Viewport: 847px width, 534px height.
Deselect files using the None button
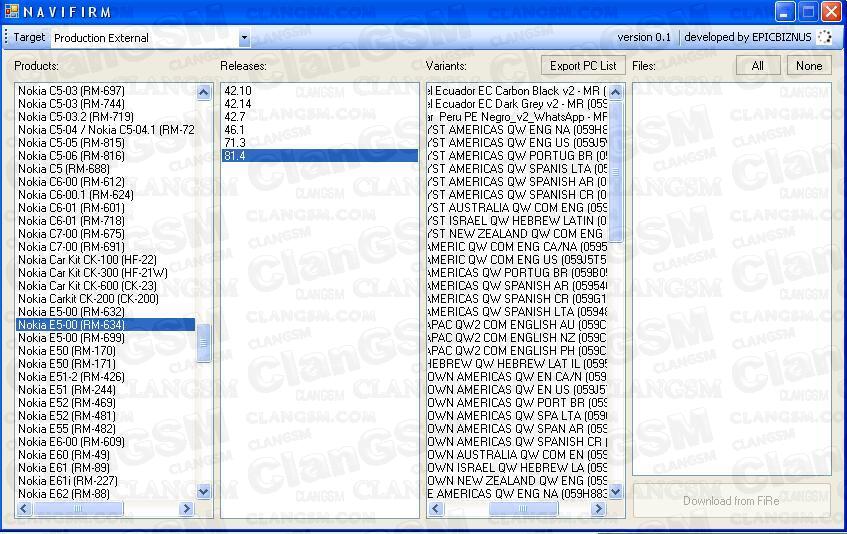(809, 66)
